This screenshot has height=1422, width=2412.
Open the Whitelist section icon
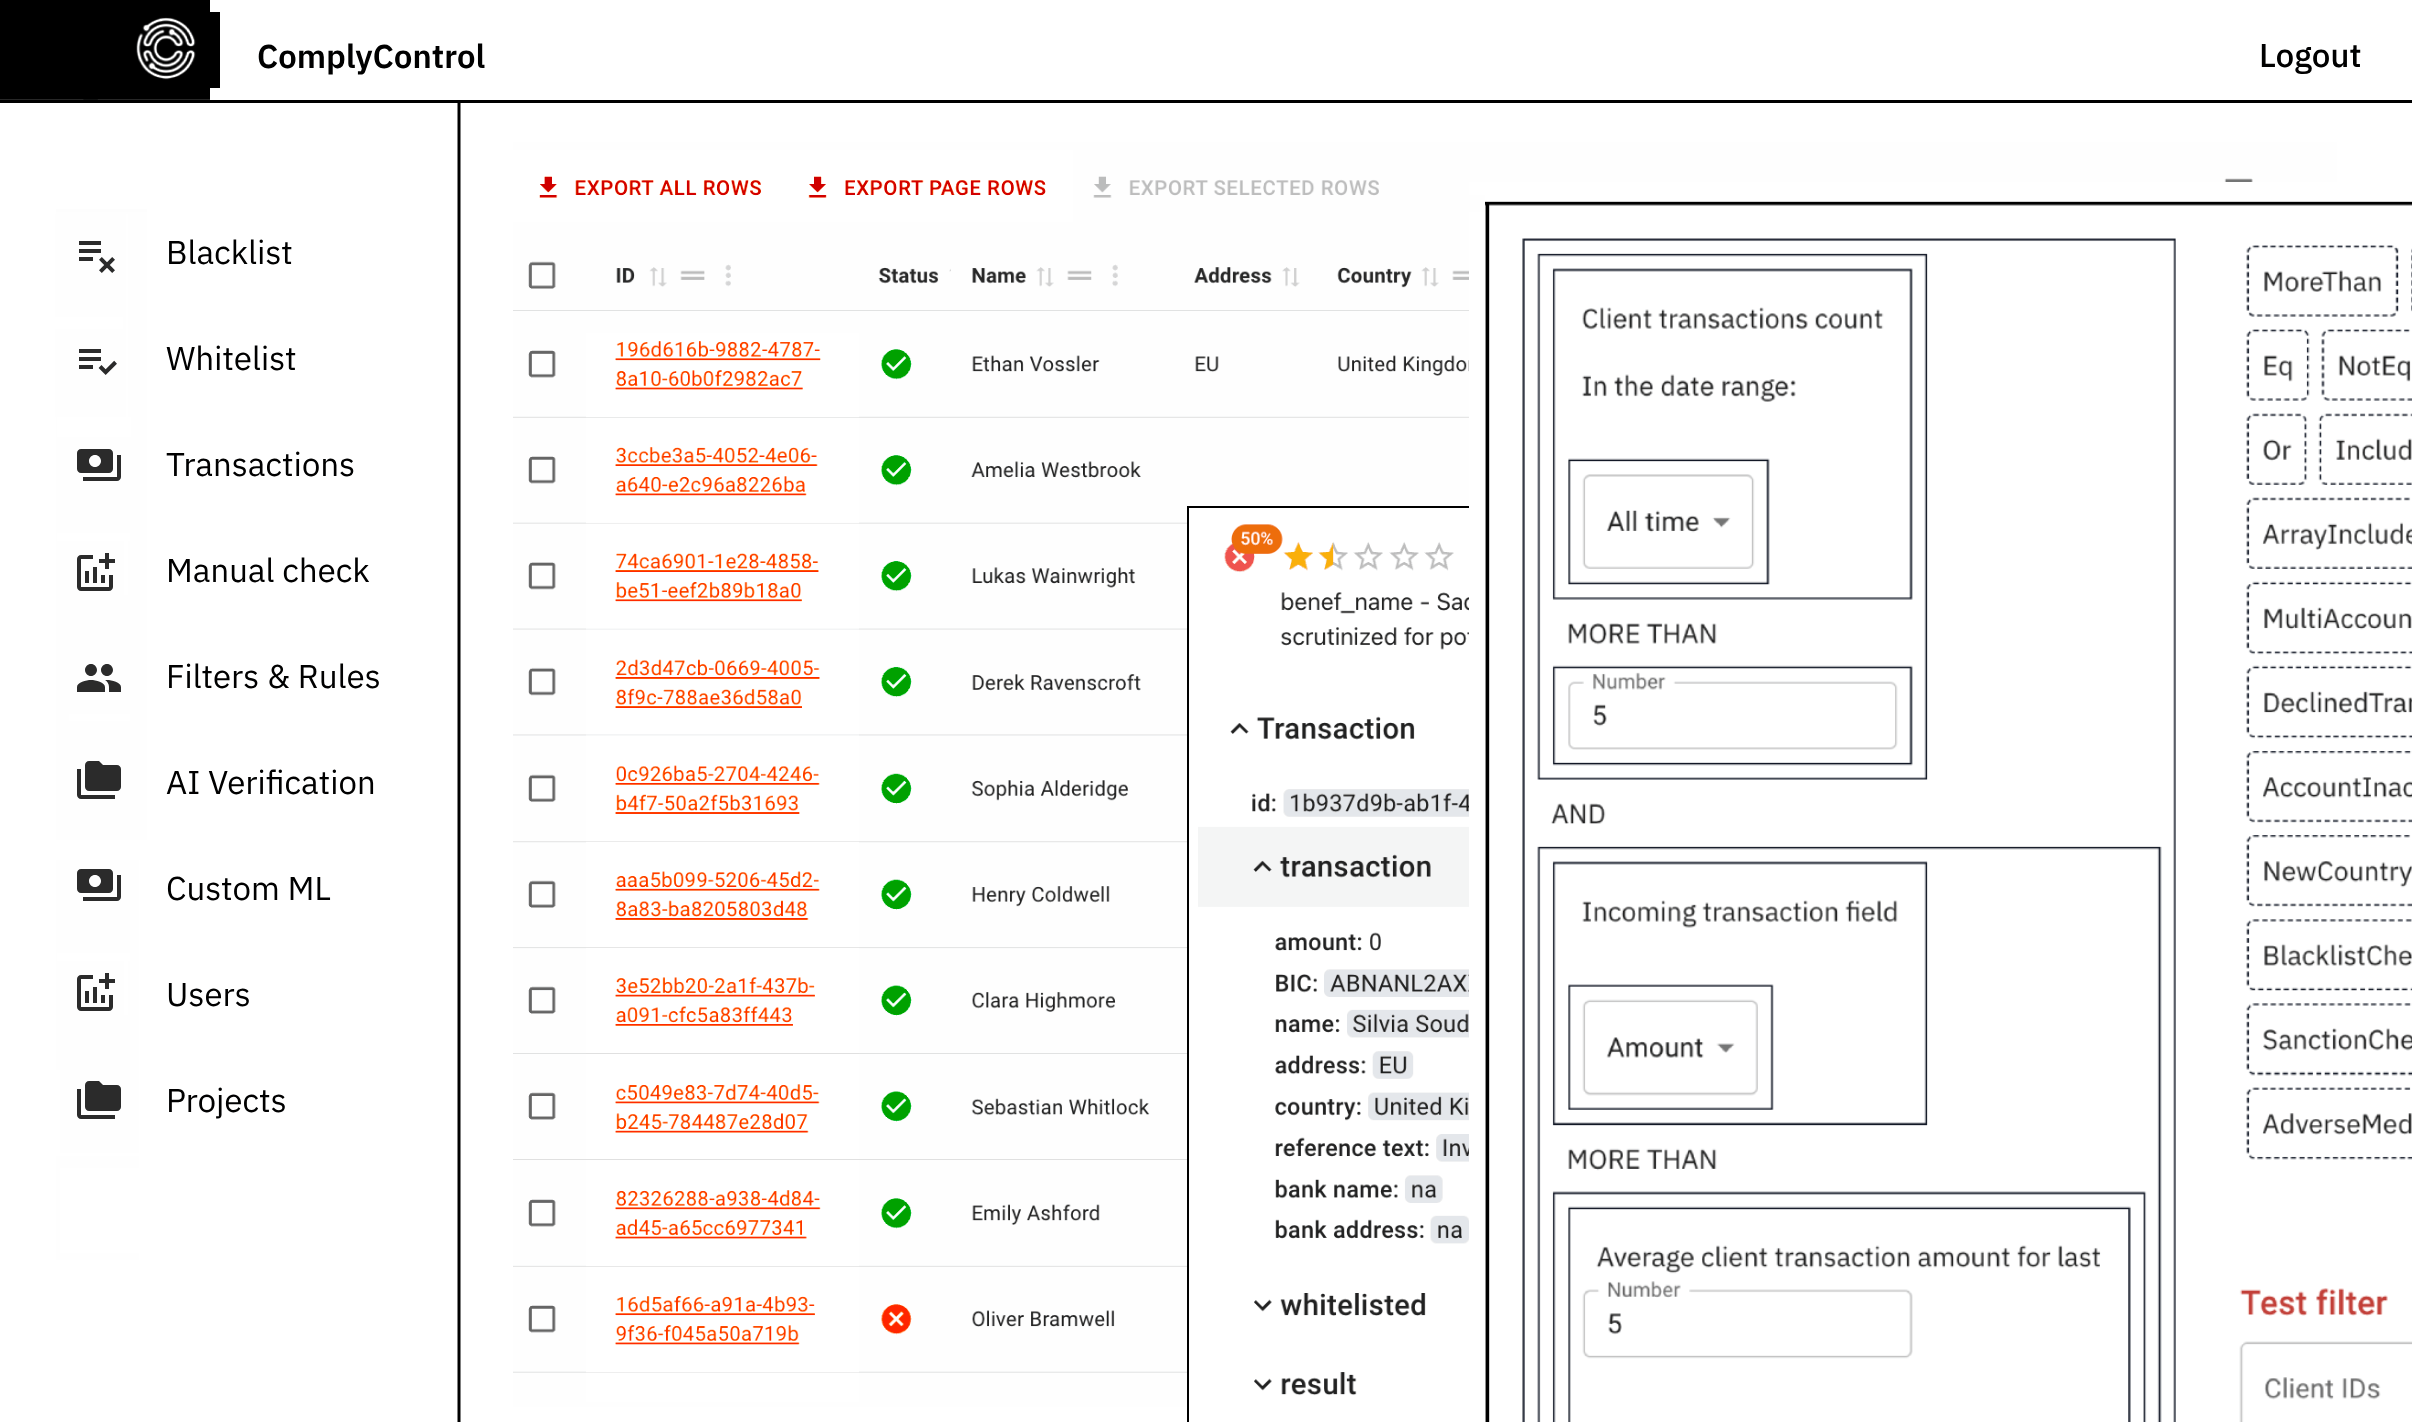coord(97,360)
